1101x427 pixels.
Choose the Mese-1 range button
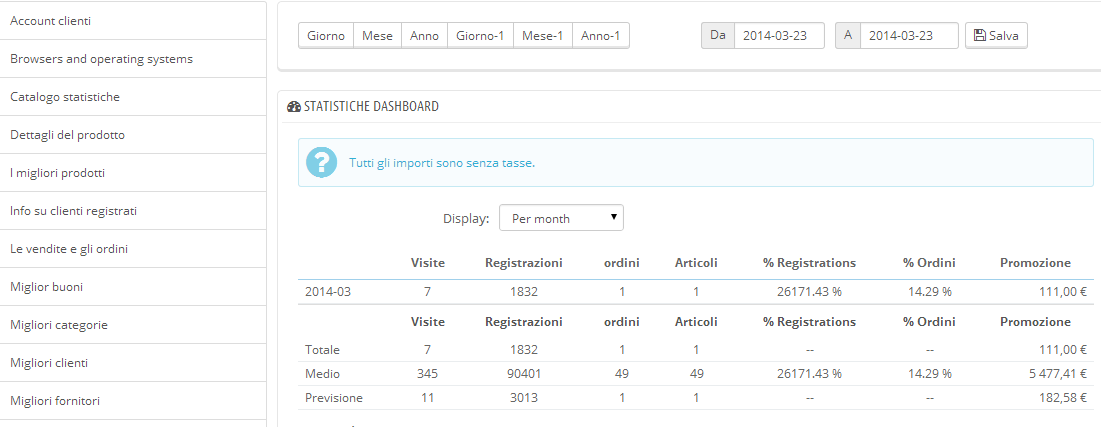(542, 36)
